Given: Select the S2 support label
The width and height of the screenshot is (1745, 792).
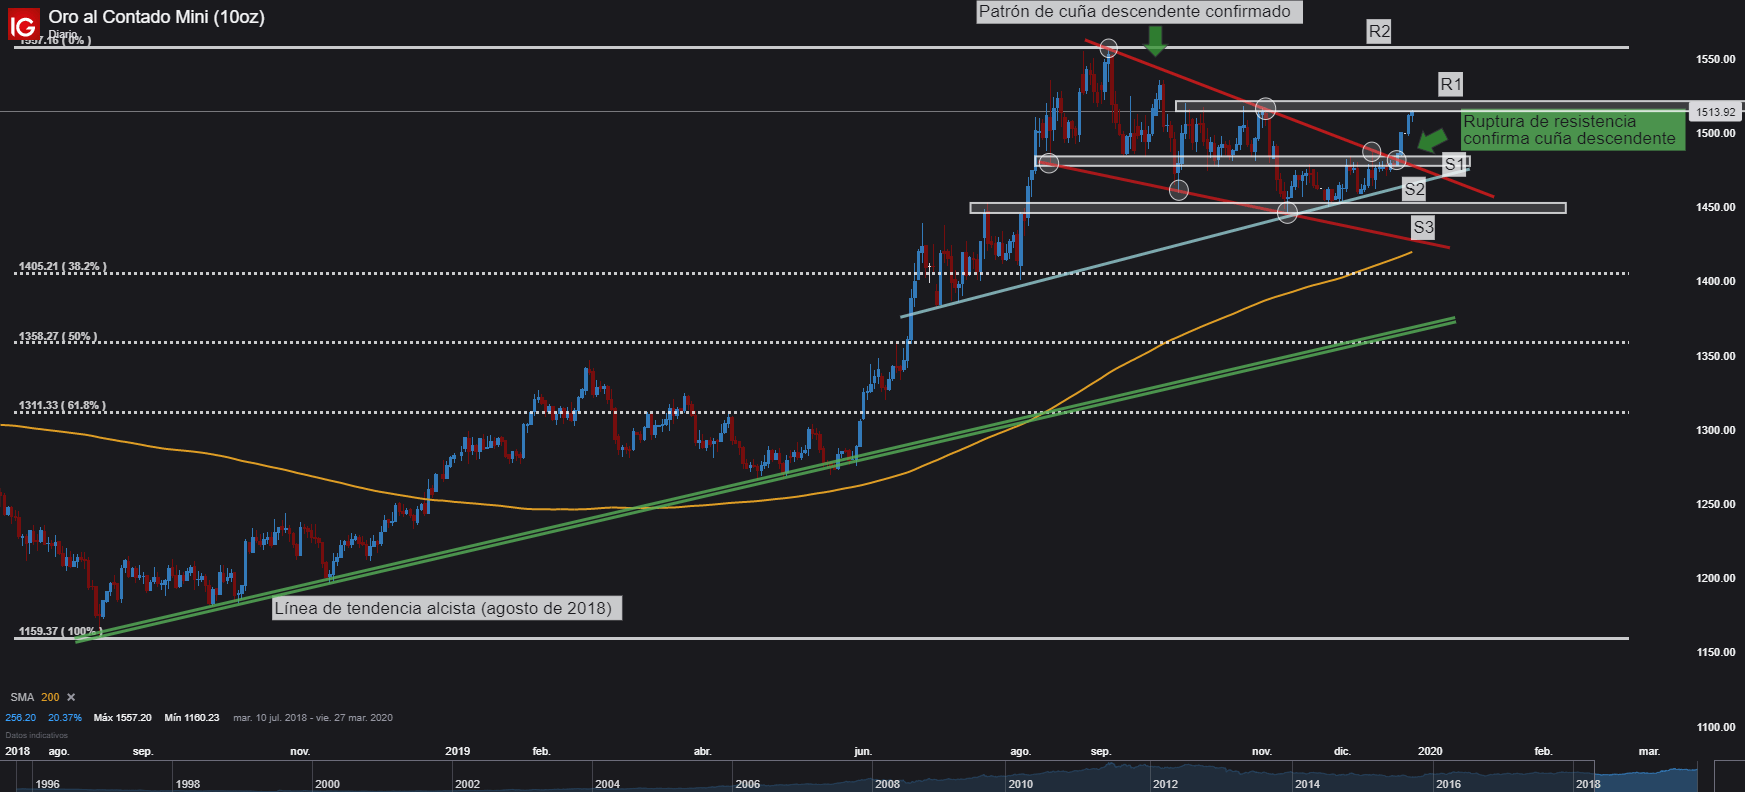Looking at the screenshot, I should pos(1414,189).
